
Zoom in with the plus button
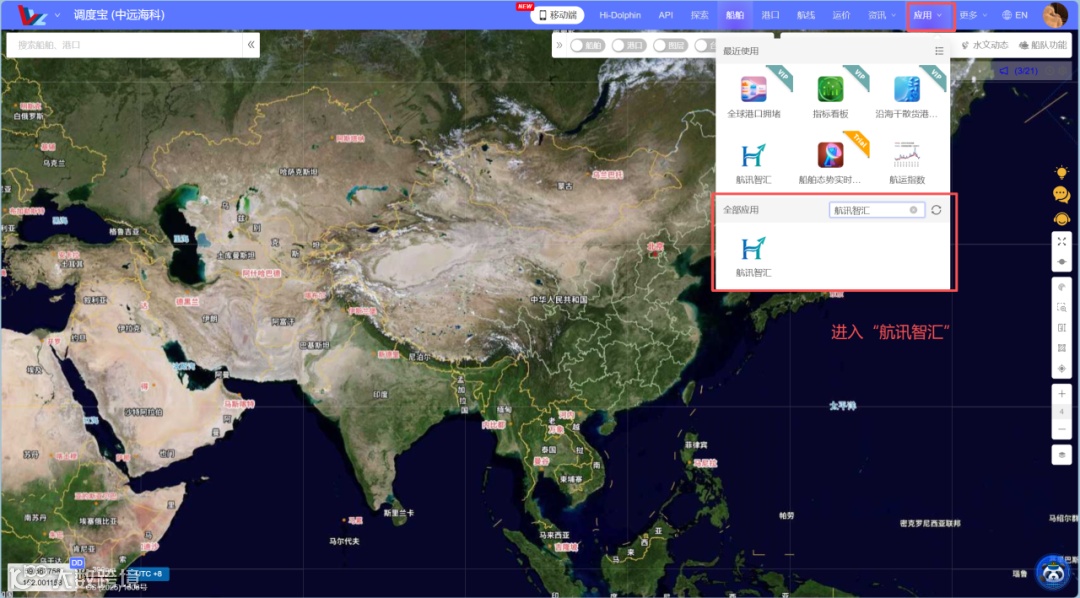(x=1061, y=393)
